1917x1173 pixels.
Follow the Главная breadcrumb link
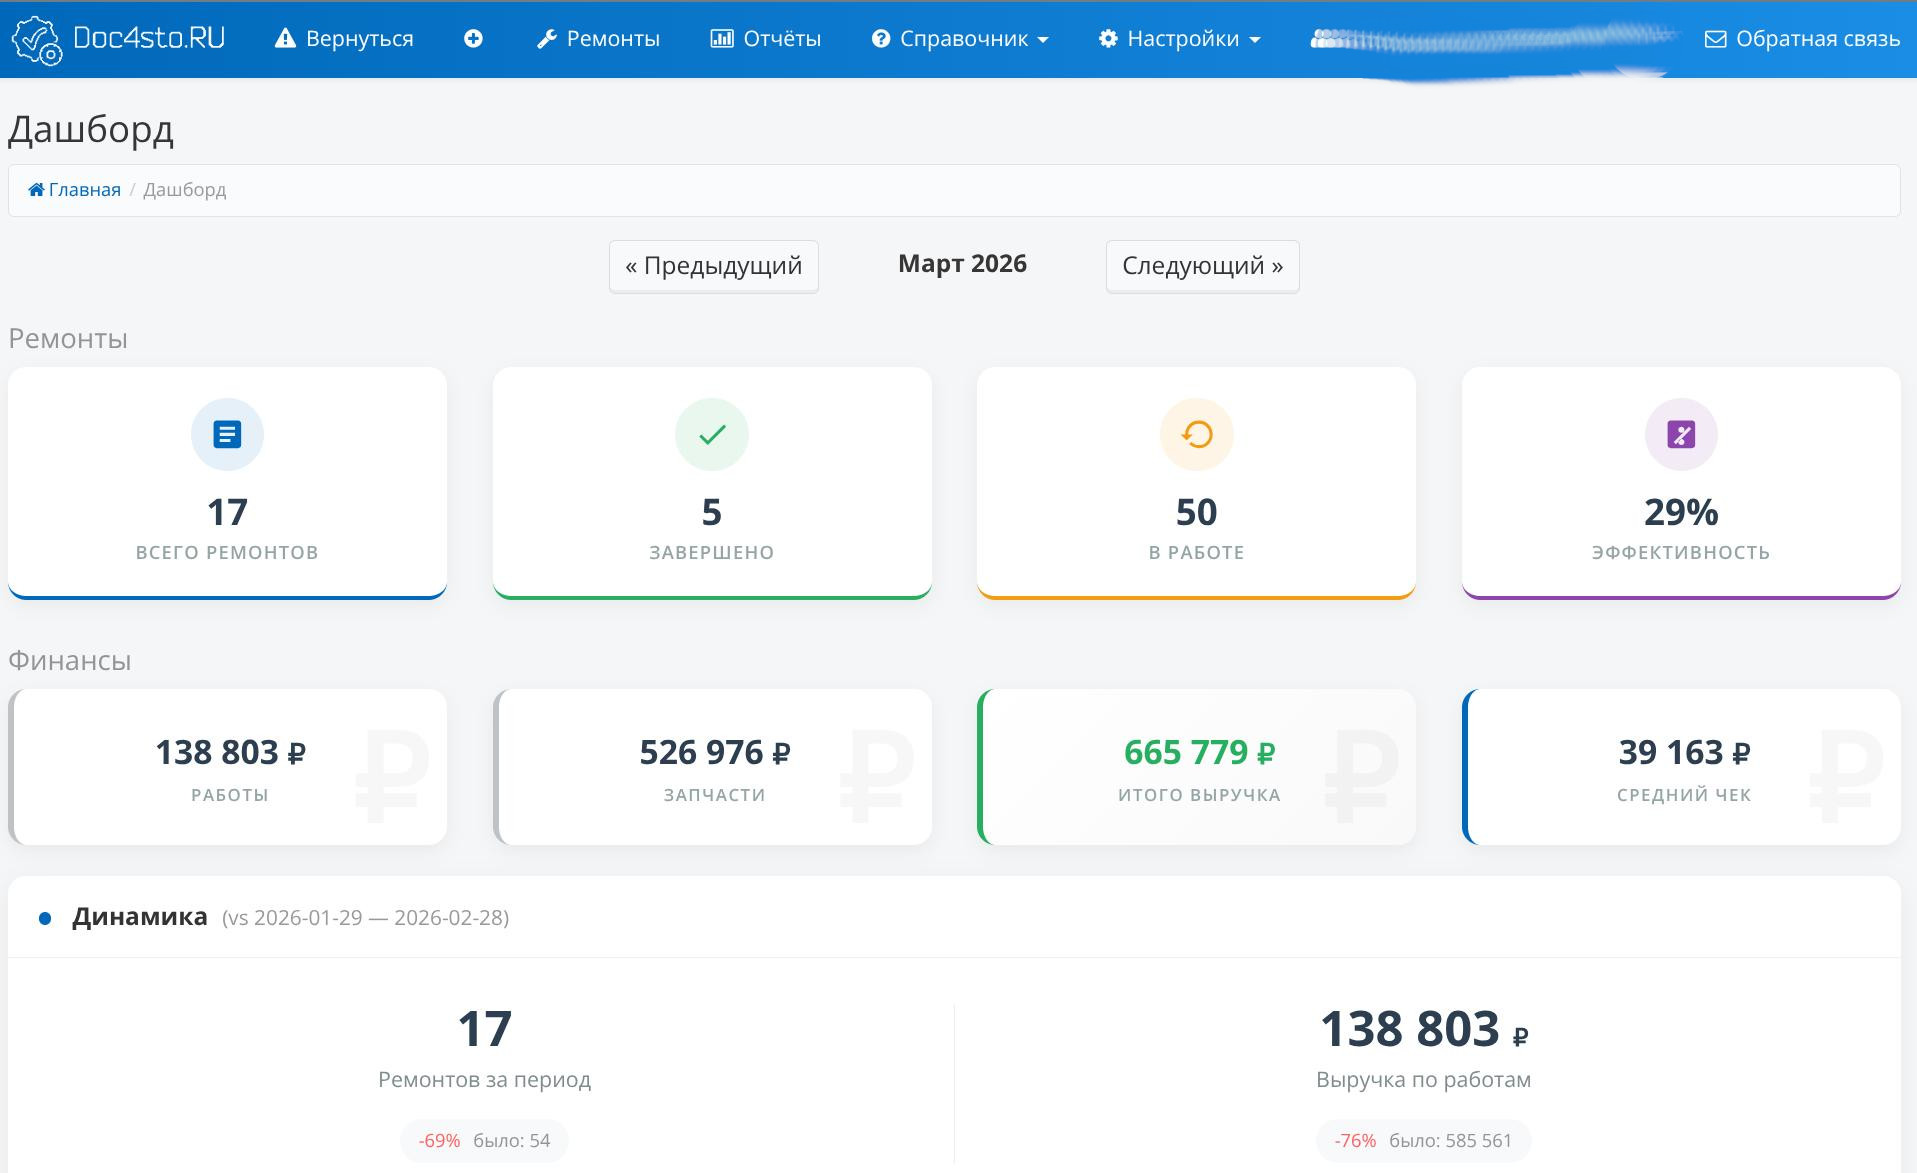[x=84, y=190]
